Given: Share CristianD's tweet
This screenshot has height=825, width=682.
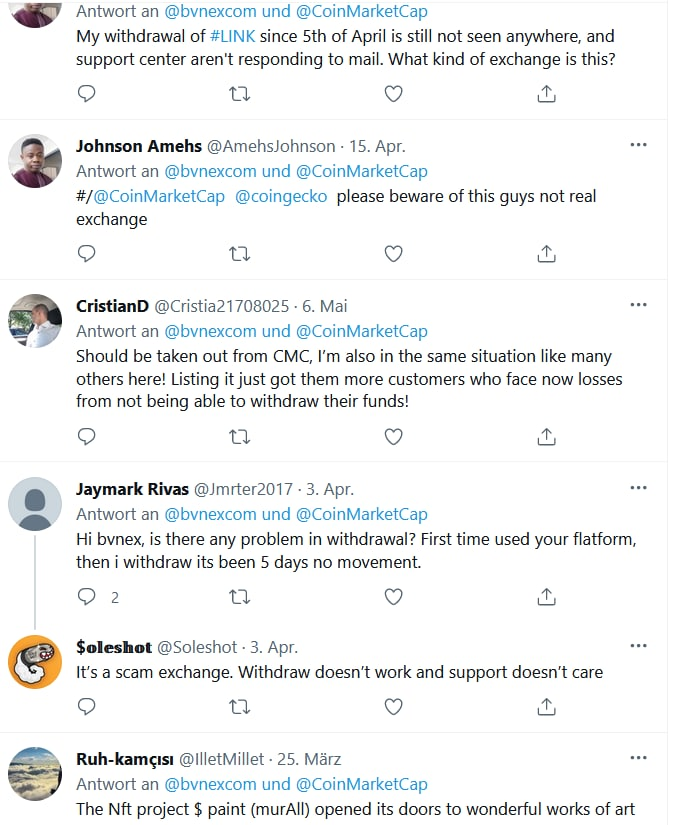Looking at the screenshot, I should [547, 436].
